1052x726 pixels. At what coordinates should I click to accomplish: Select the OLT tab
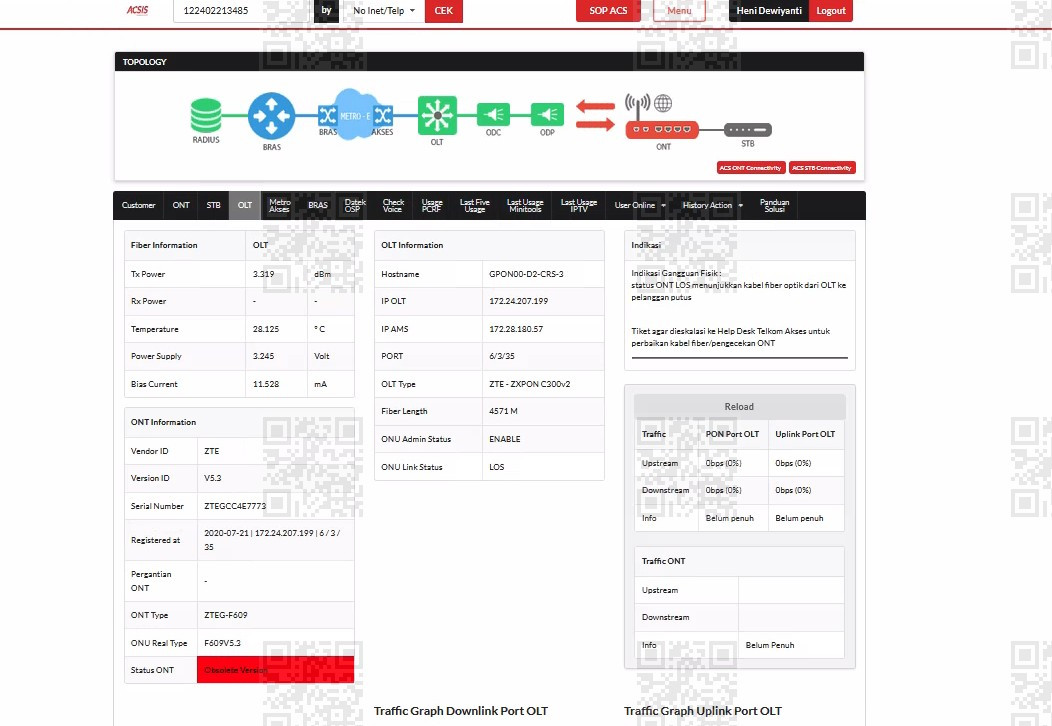(x=245, y=205)
